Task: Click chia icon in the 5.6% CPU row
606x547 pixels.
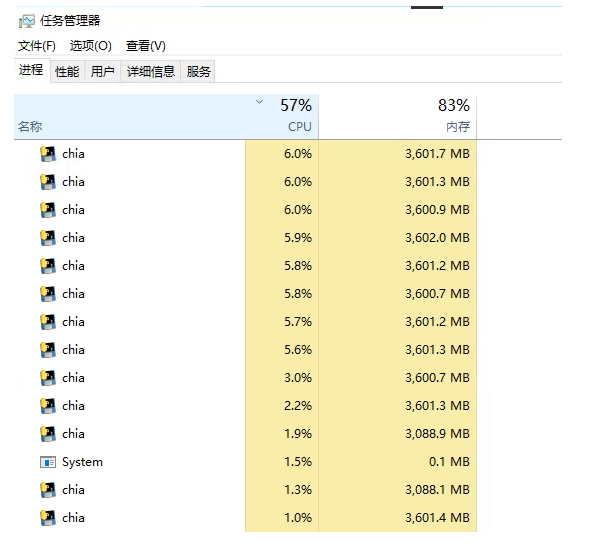Action: click(x=47, y=350)
